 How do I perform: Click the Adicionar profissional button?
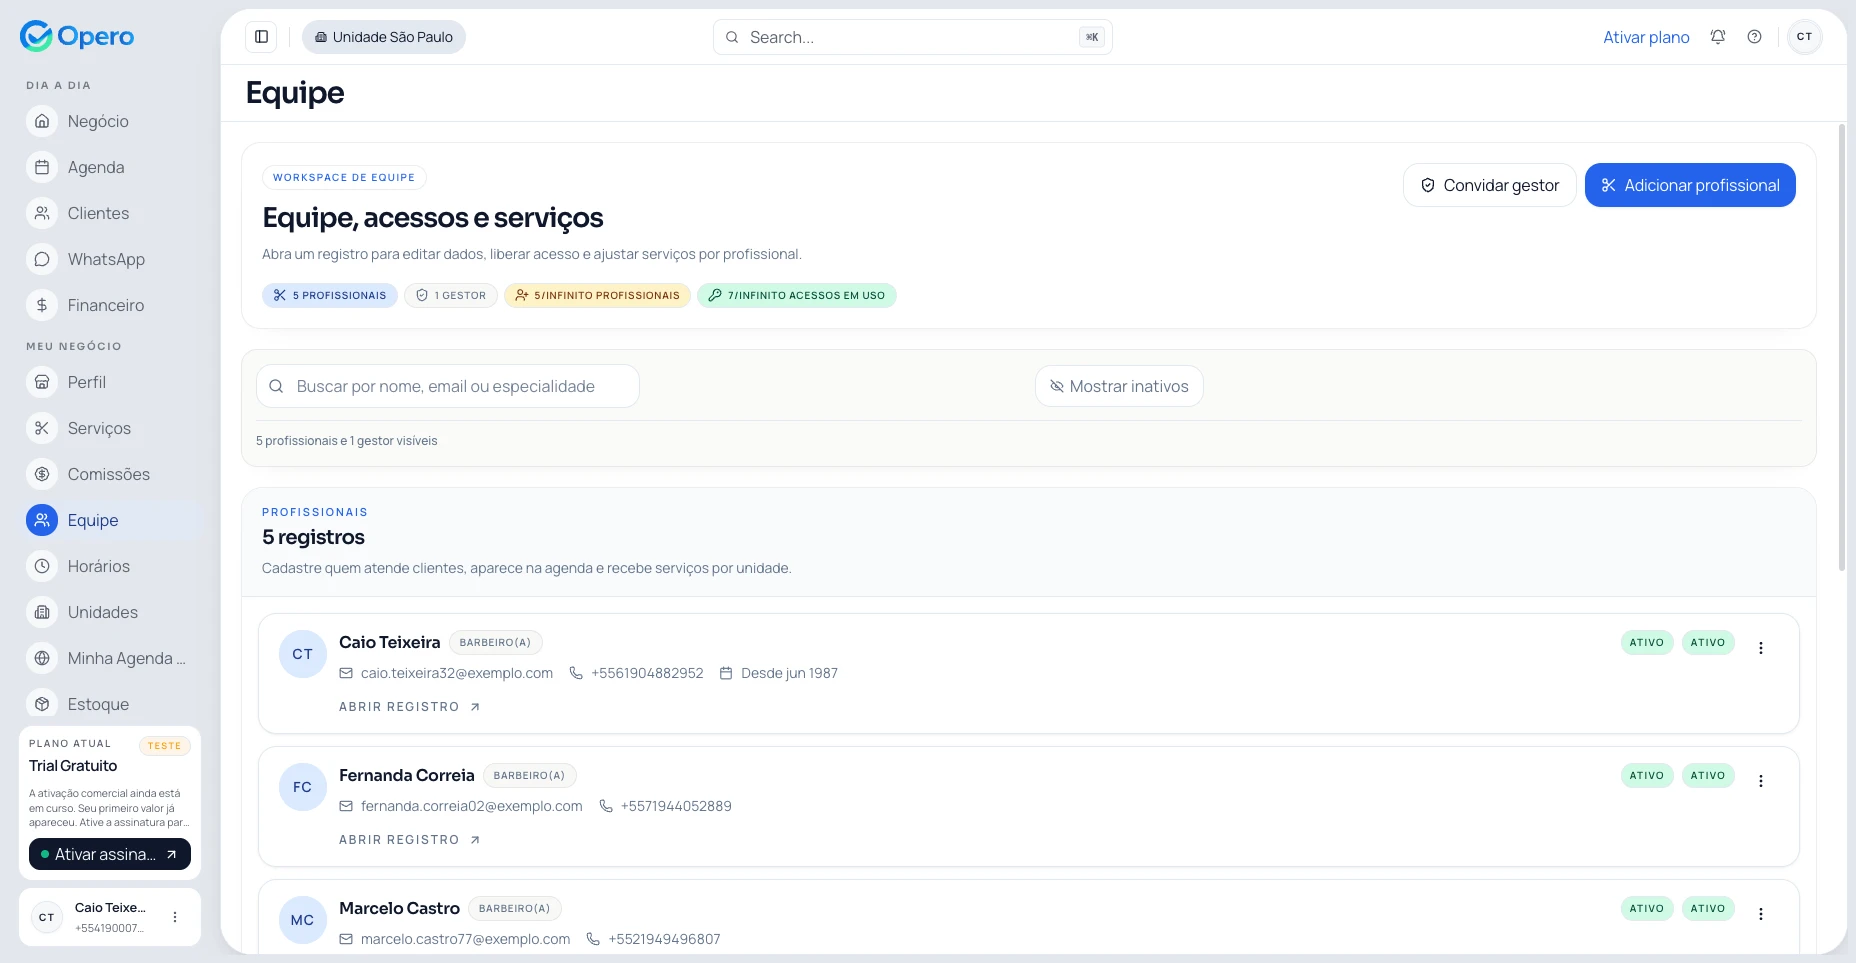point(1690,185)
